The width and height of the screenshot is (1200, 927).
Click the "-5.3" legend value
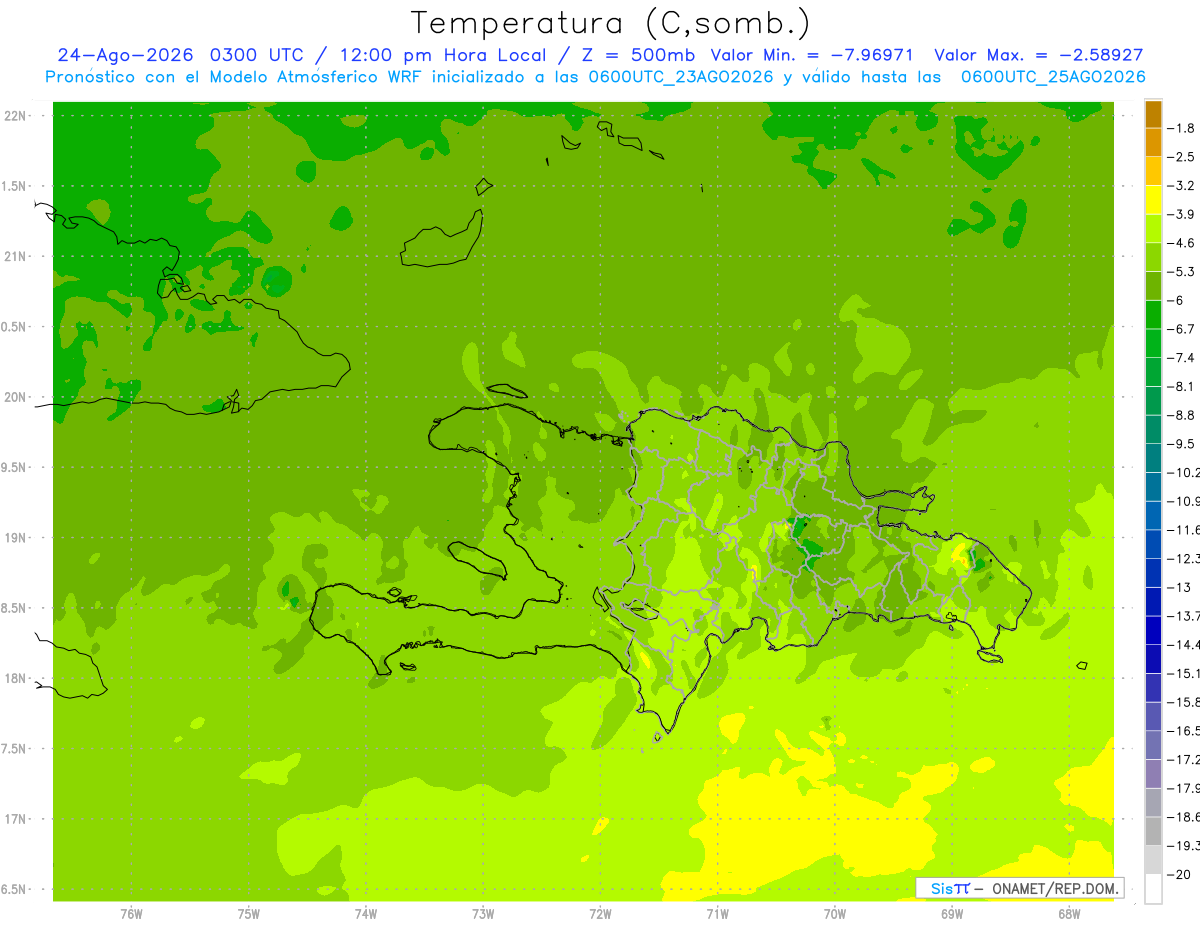coord(1181,271)
